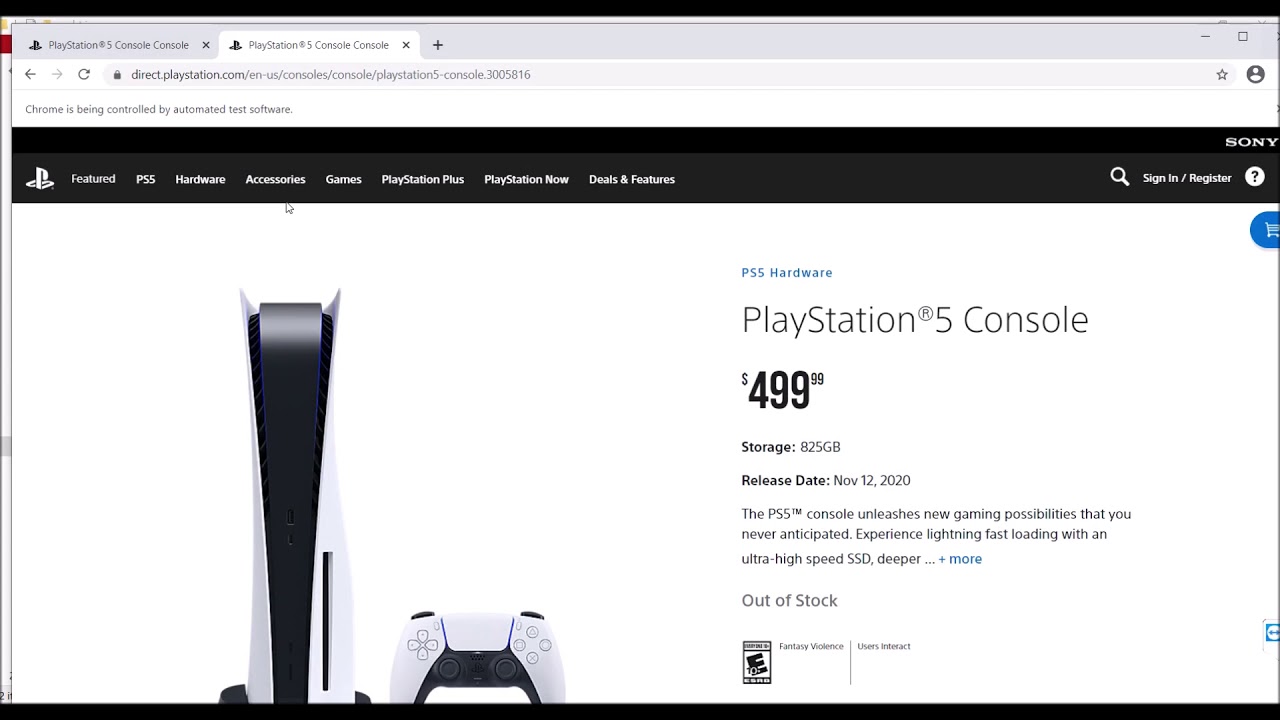This screenshot has width=1280, height=720.
Task: Select the second PlayStation 5 Console tab
Action: (318, 45)
